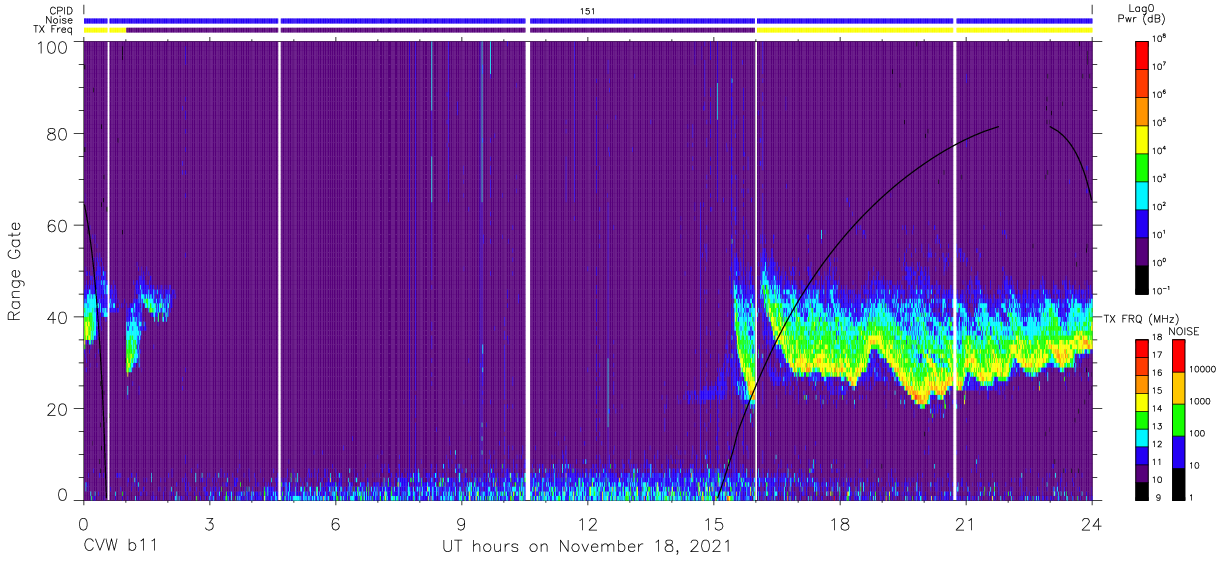1228x567 pixels.
Task: Click the CPID value 151
Action: [588, 11]
